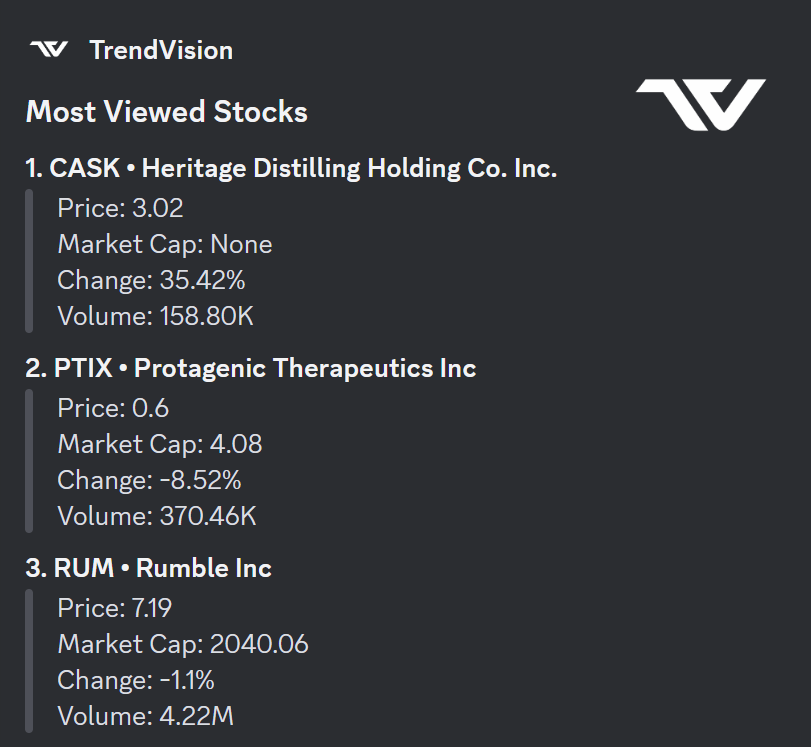Click the TrendVision author name
811x747 pixels.
pos(161,50)
